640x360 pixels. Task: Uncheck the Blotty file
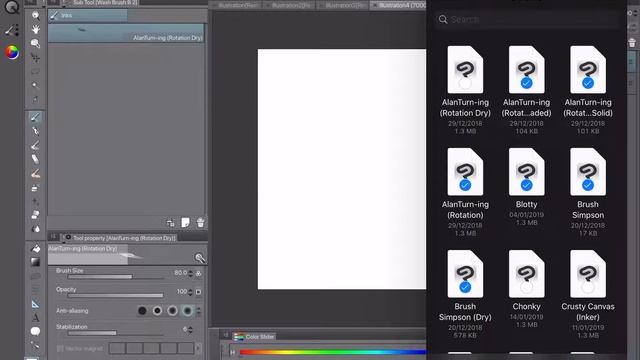[x=527, y=185]
